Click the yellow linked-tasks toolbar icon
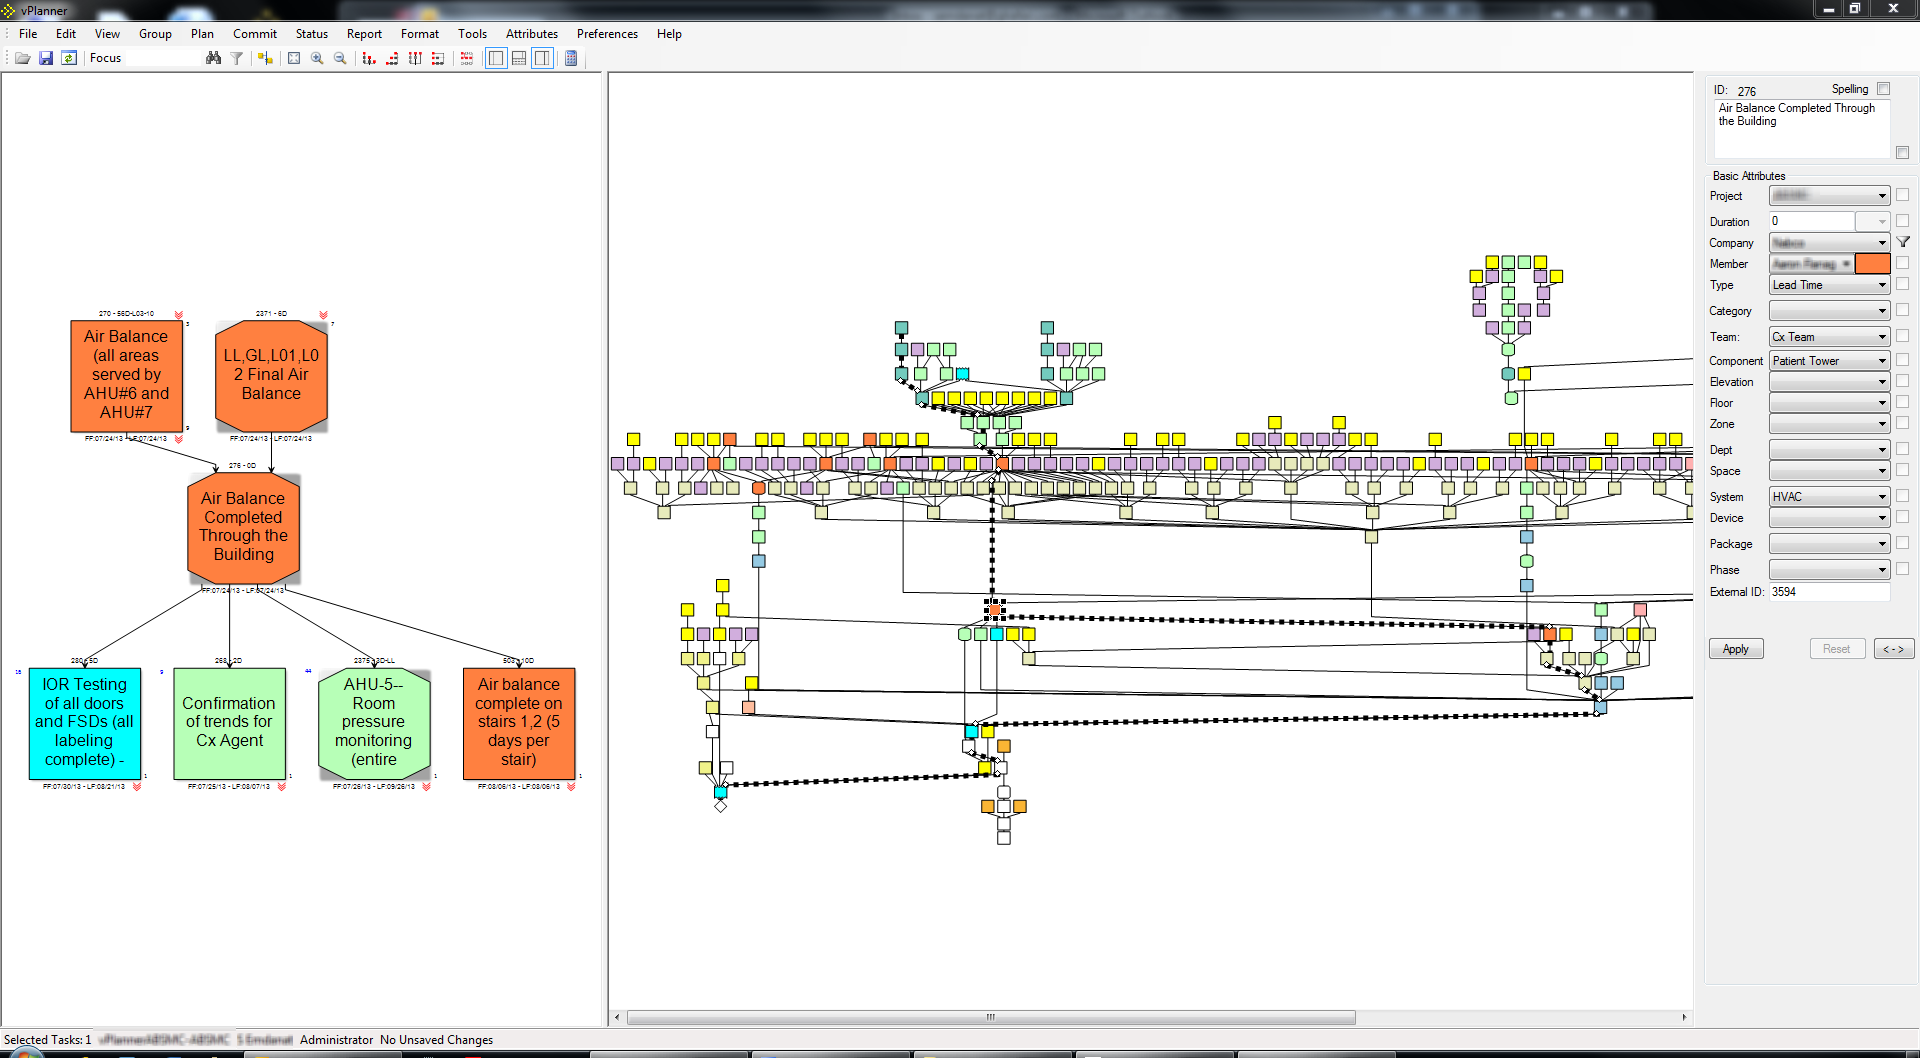Viewport: 1920px width, 1058px height. (x=265, y=58)
